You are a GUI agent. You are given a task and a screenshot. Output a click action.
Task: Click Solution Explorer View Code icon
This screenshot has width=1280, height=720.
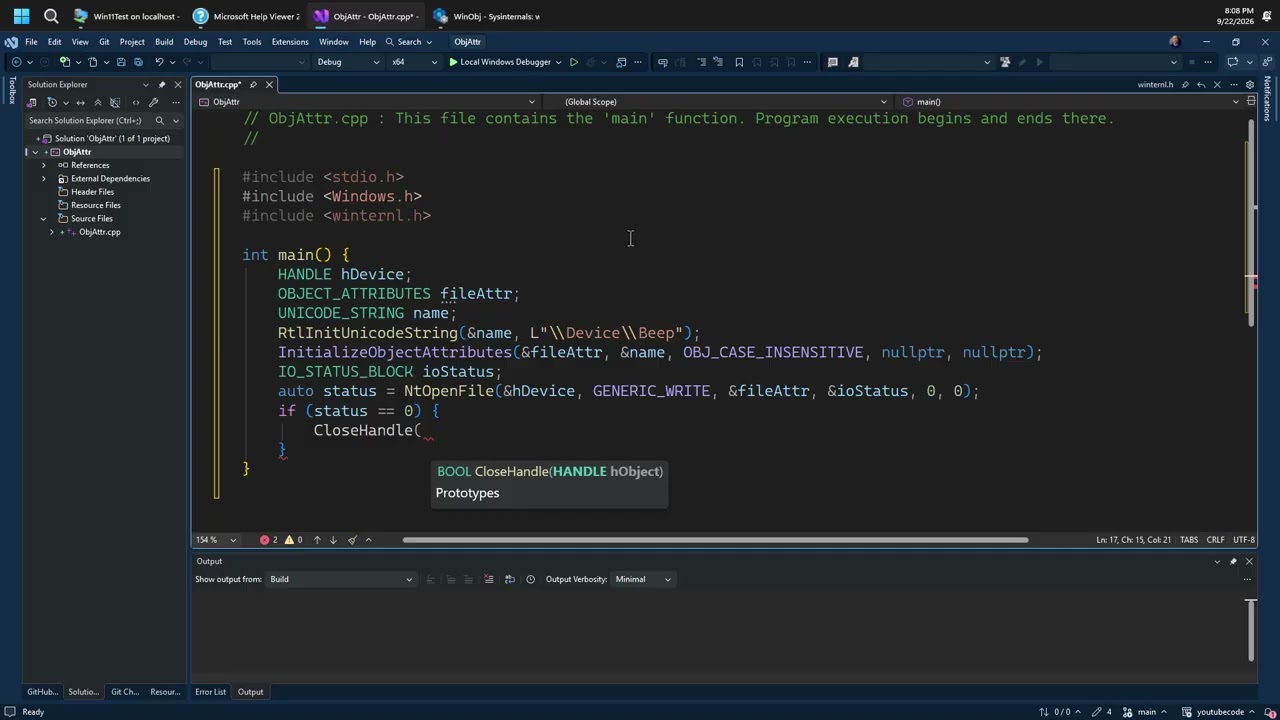coord(135,102)
